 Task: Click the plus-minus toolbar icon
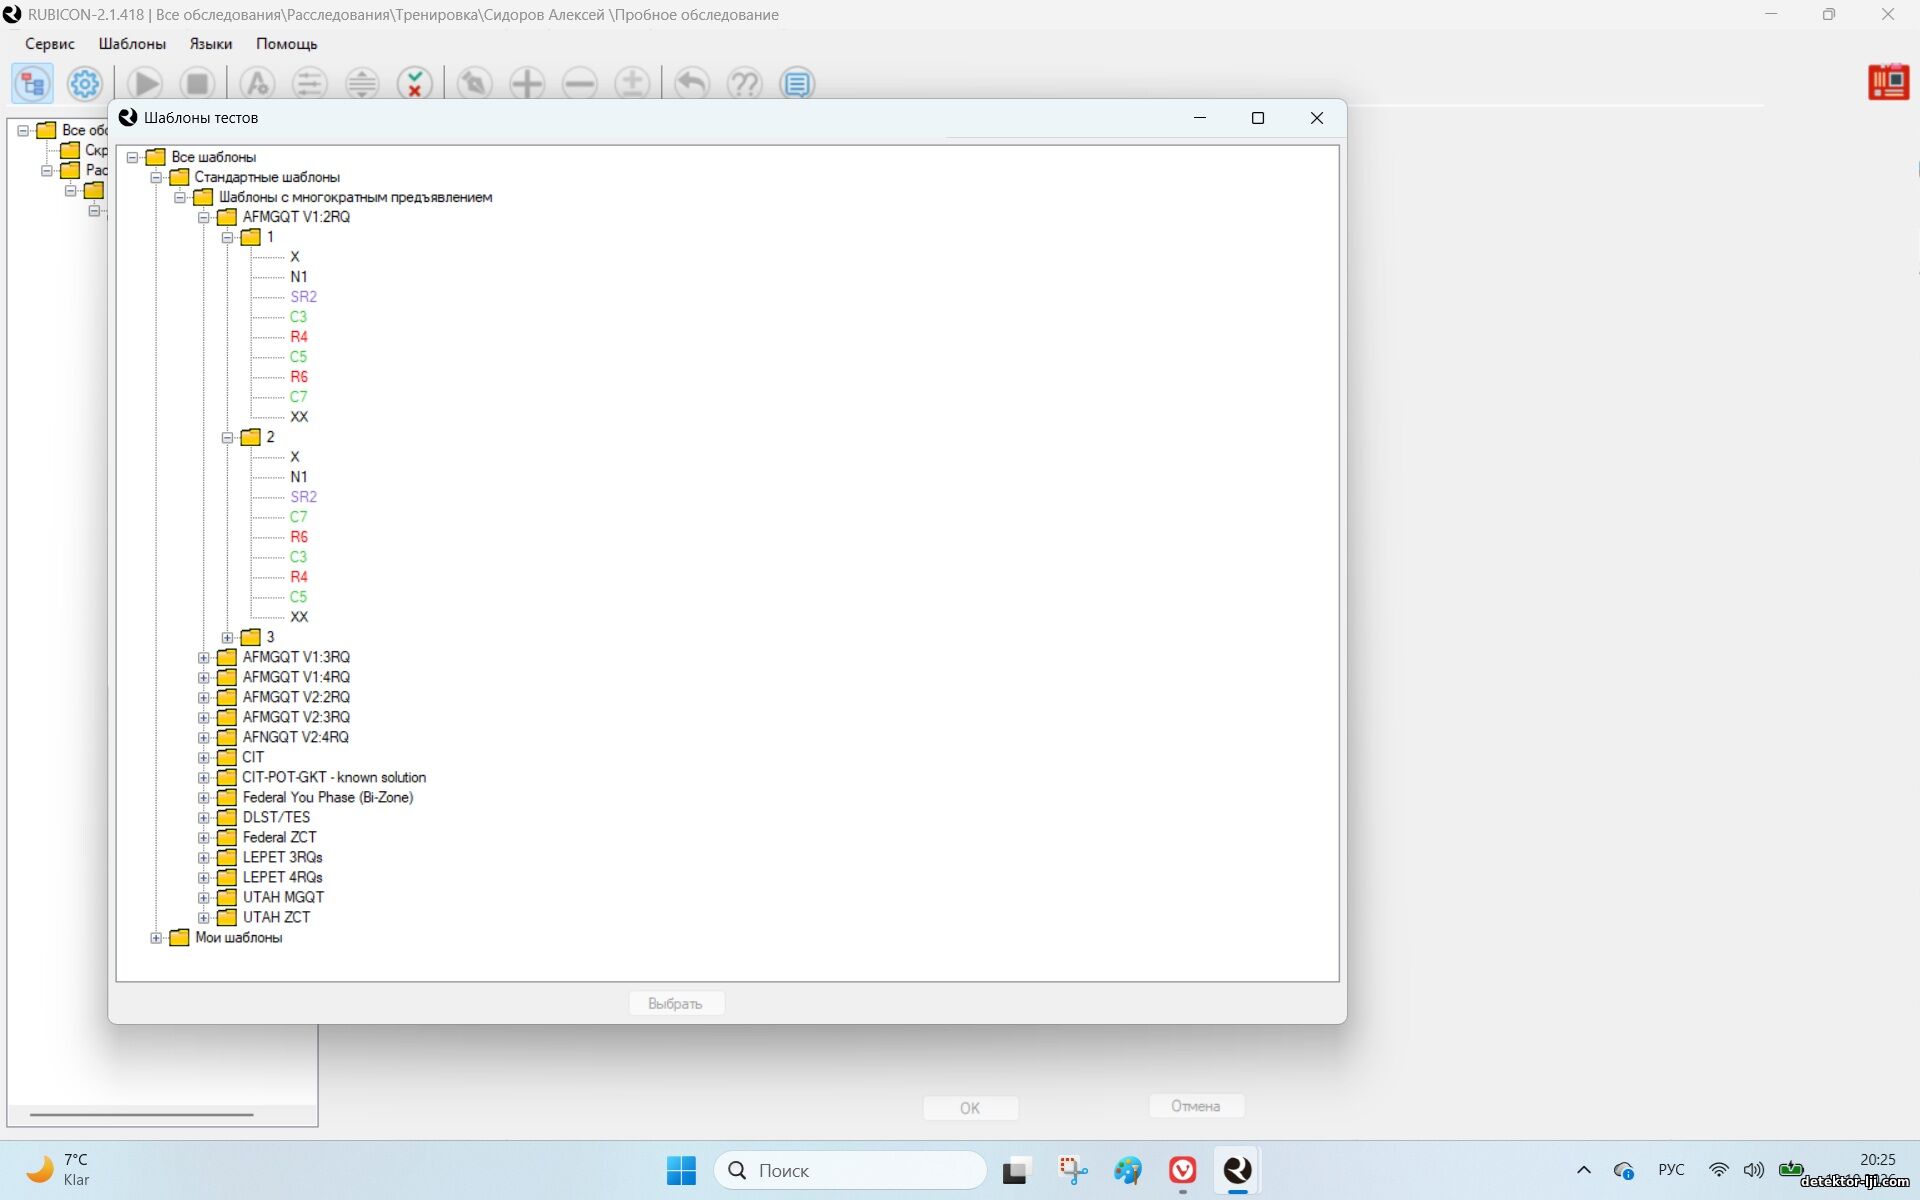[x=632, y=83]
